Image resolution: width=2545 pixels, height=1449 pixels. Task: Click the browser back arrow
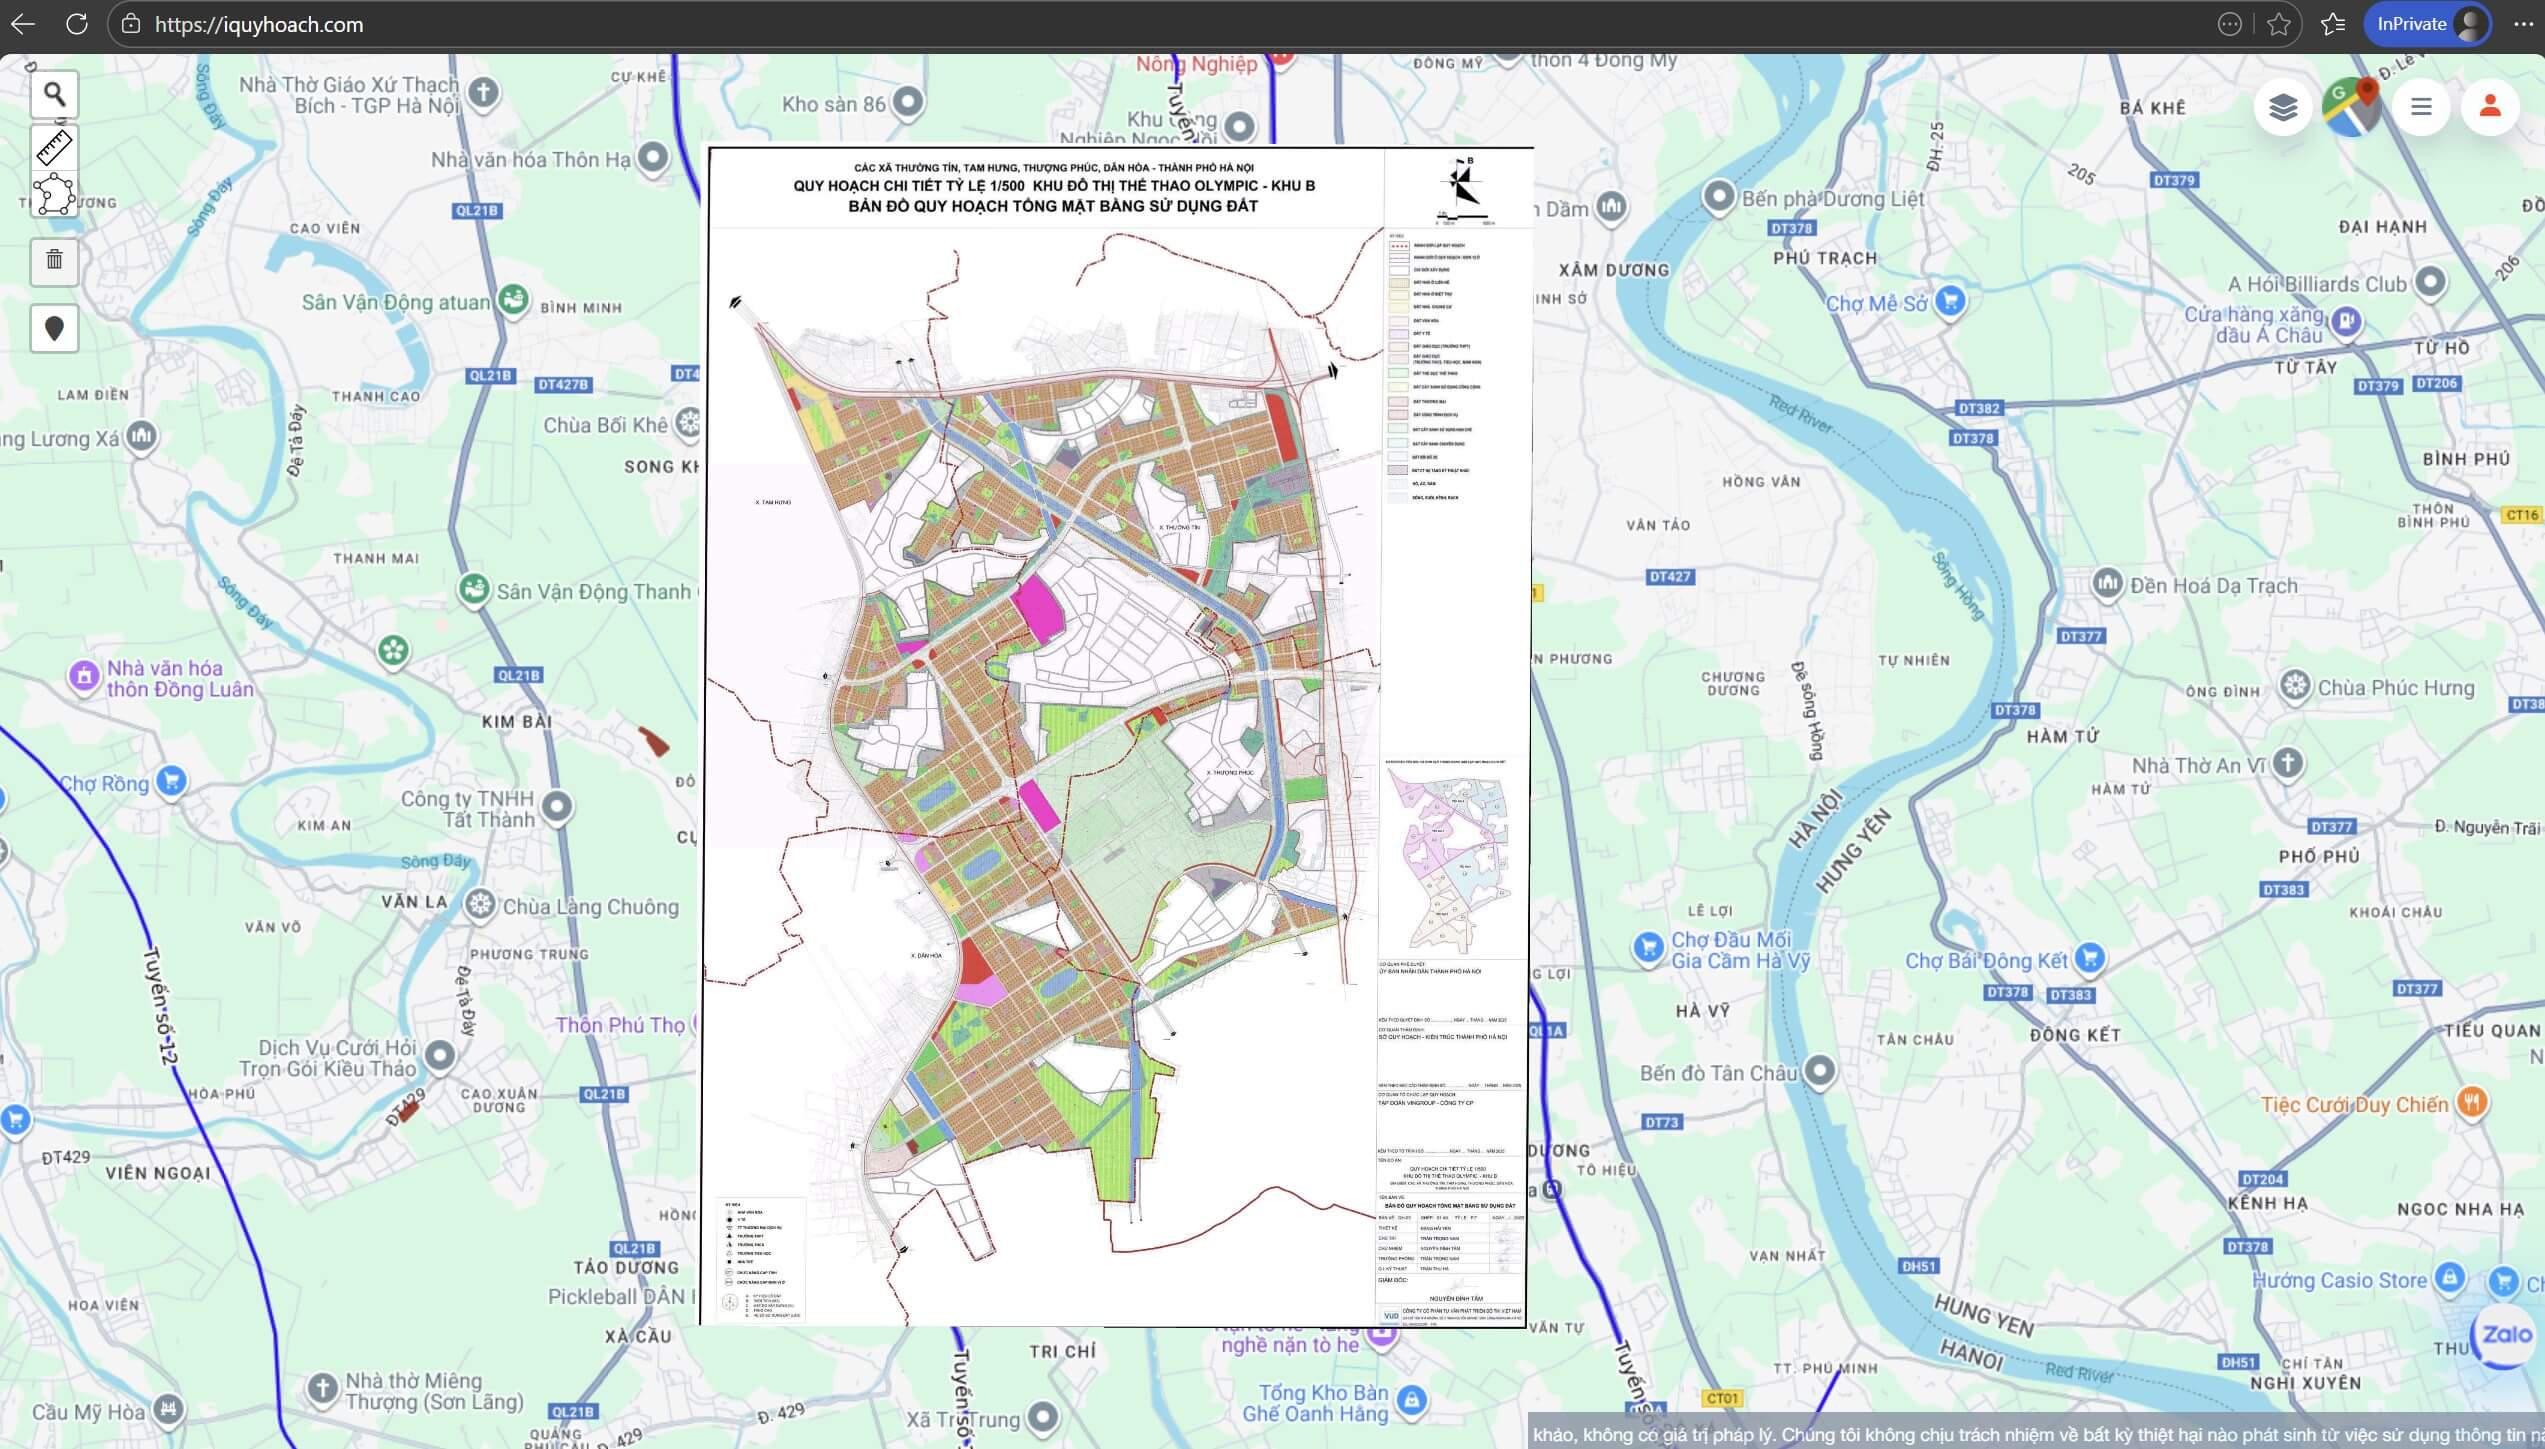[x=22, y=24]
